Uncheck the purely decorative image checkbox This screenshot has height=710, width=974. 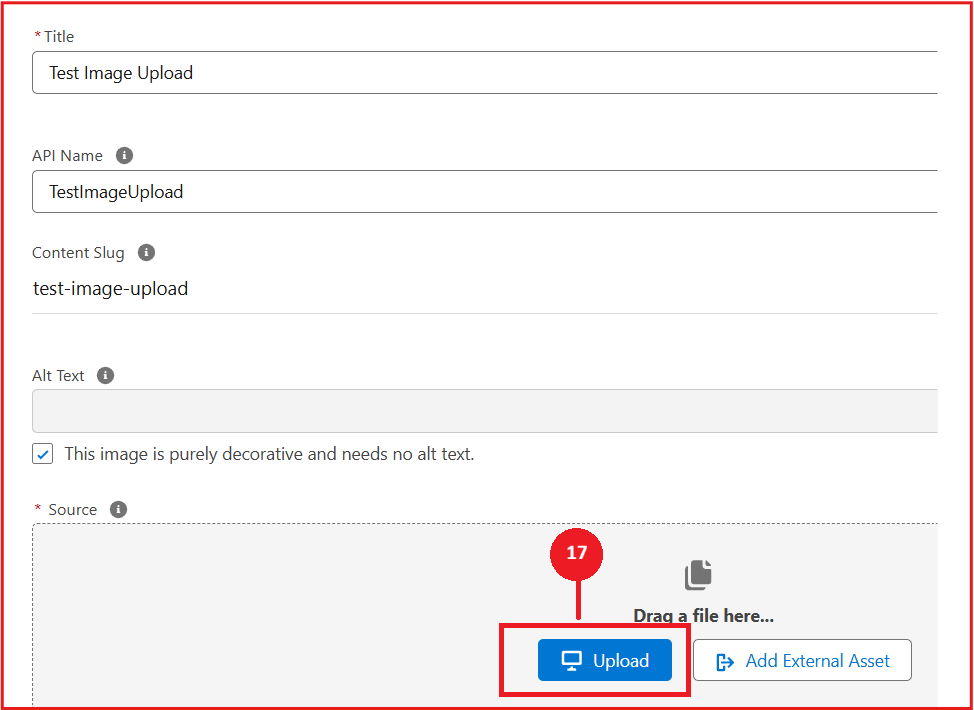[x=43, y=454]
